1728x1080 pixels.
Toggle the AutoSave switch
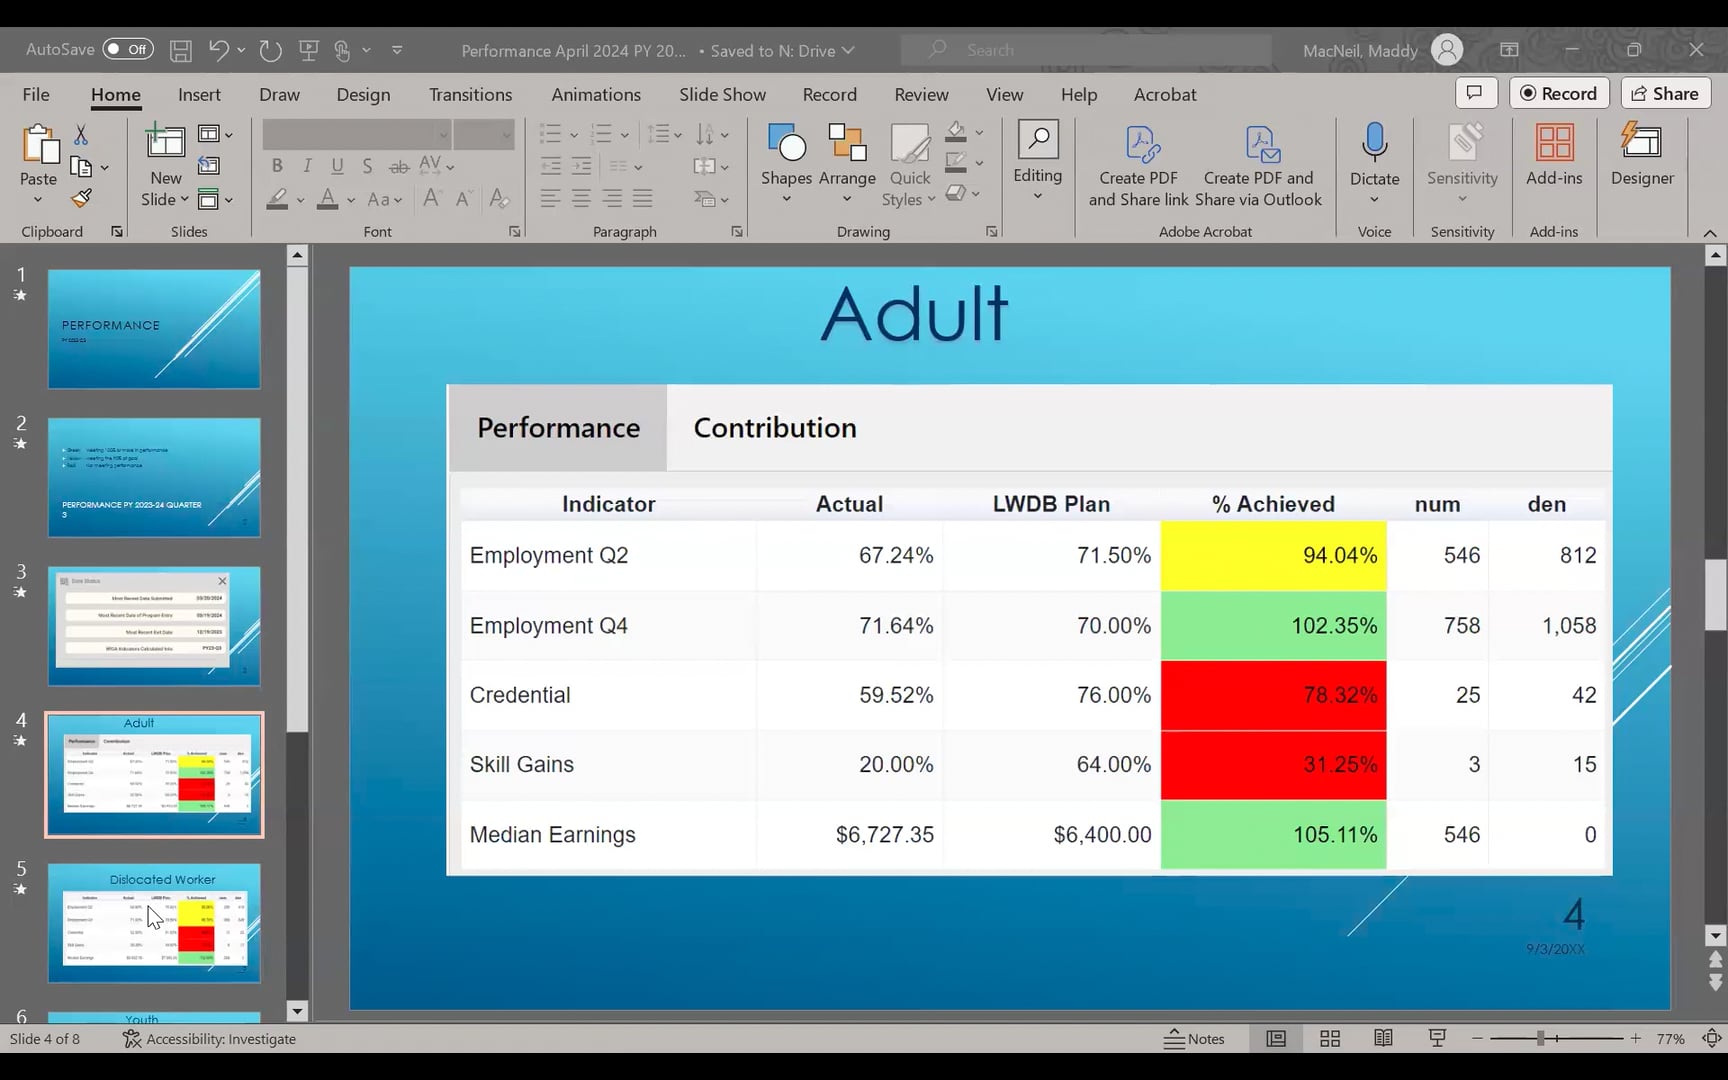(x=128, y=49)
